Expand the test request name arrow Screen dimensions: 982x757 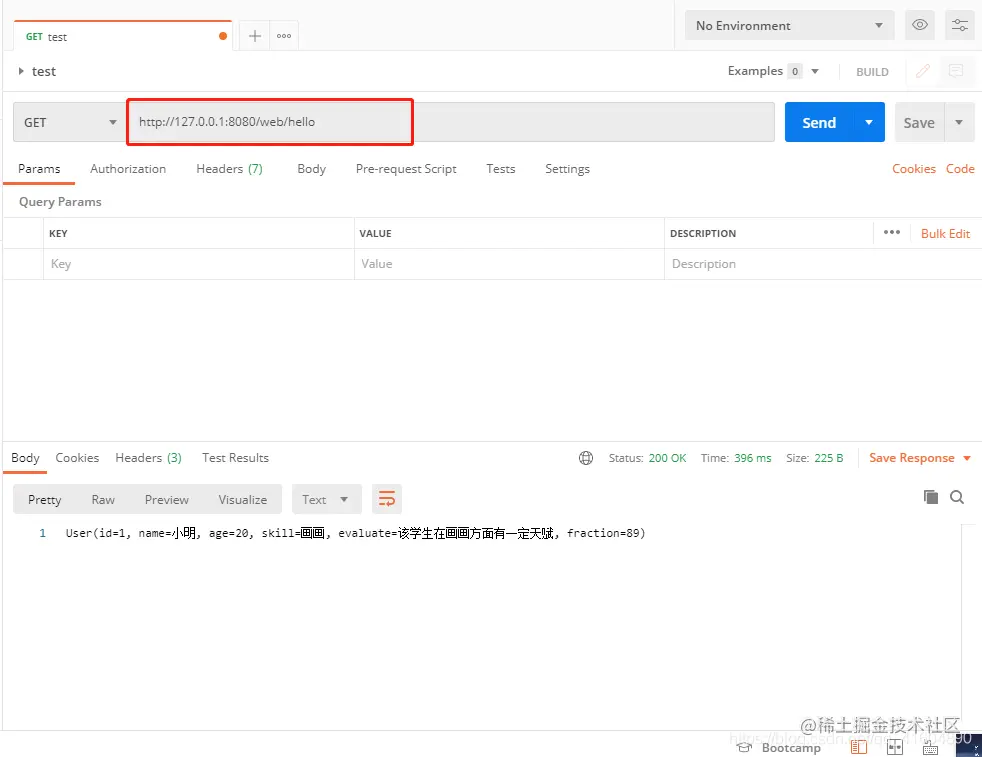21,71
